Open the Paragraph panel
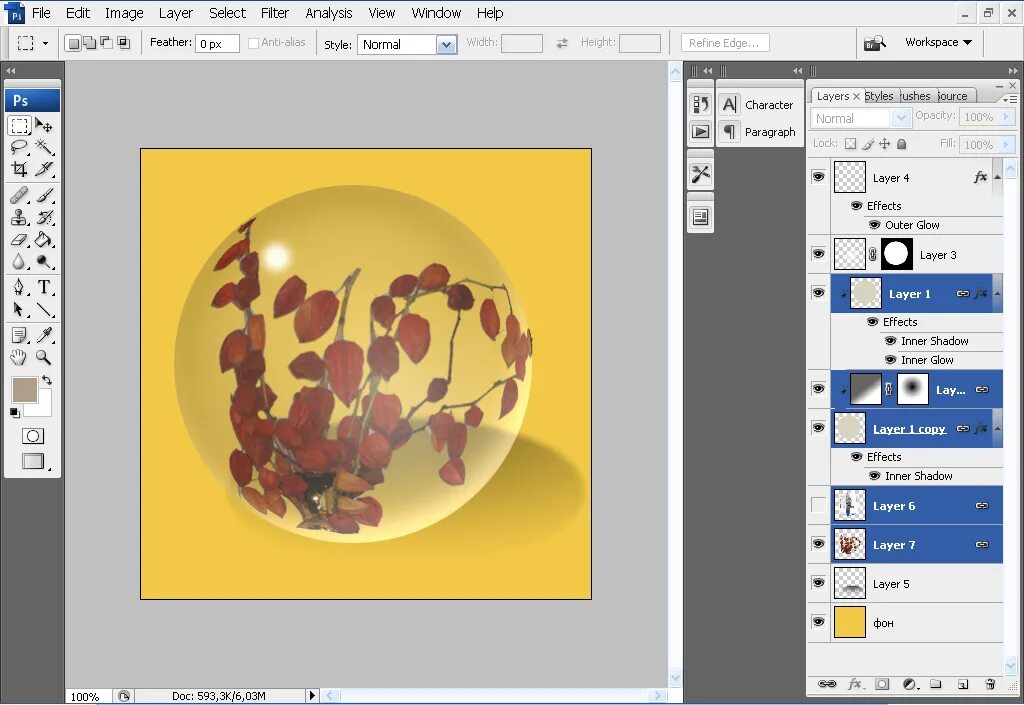Image resolution: width=1024 pixels, height=705 pixels. point(760,132)
